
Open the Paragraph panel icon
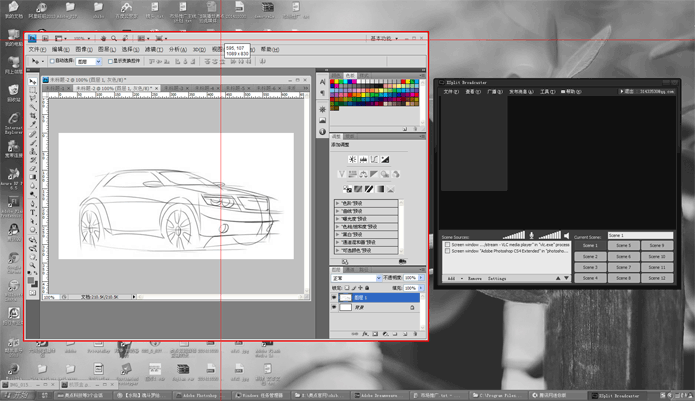(x=322, y=93)
